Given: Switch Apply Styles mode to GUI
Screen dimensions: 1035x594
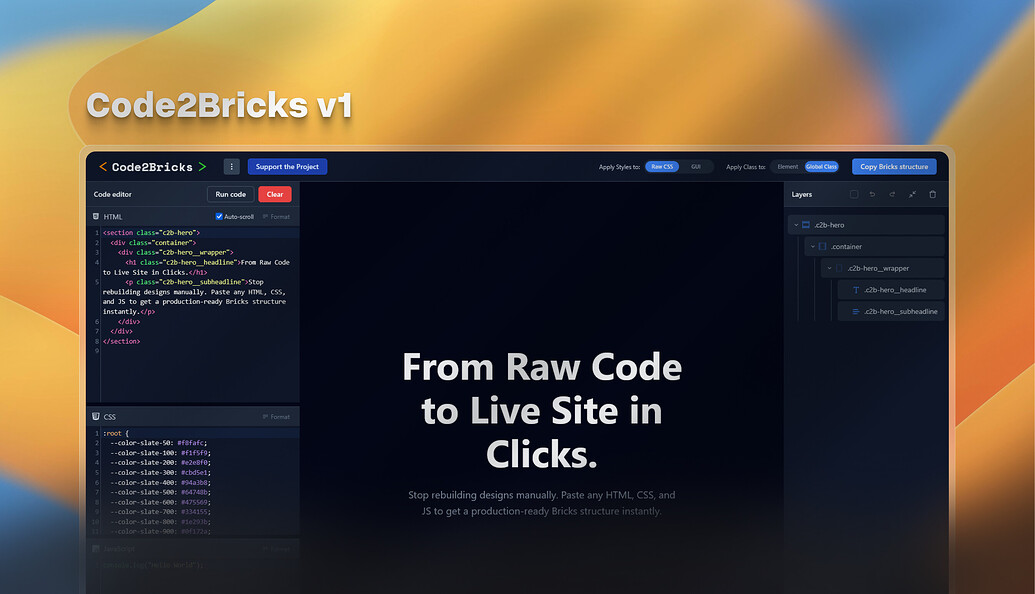Looking at the screenshot, I should pos(697,166).
